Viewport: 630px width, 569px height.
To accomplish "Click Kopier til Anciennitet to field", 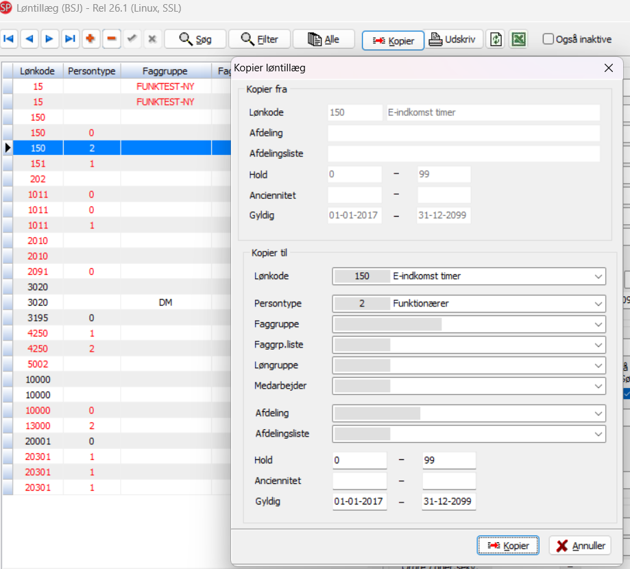I will tap(449, 481).
